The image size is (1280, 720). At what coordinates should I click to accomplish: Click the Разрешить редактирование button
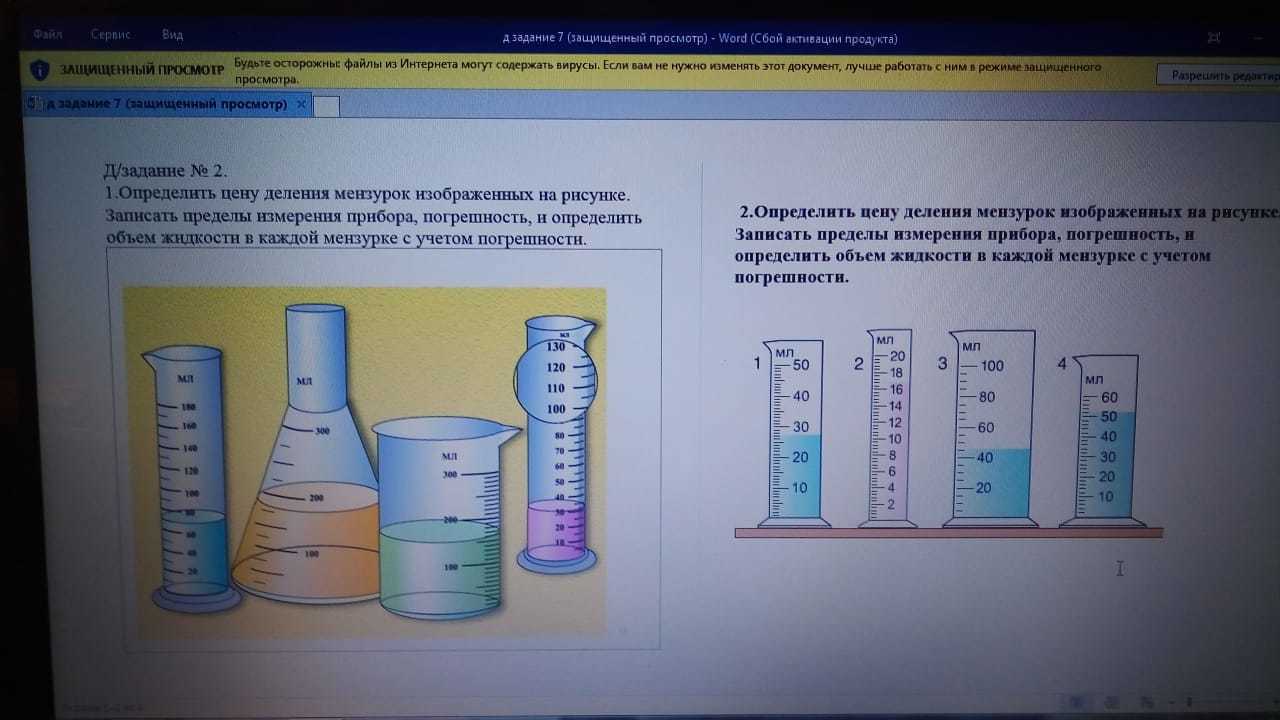click(x=1219, y=76)
